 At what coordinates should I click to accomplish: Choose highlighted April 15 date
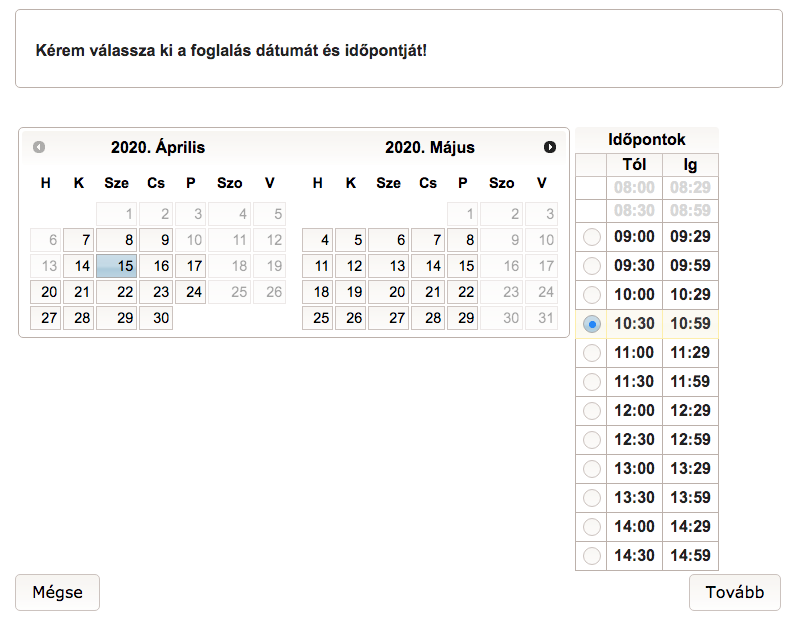coord(117,266)
